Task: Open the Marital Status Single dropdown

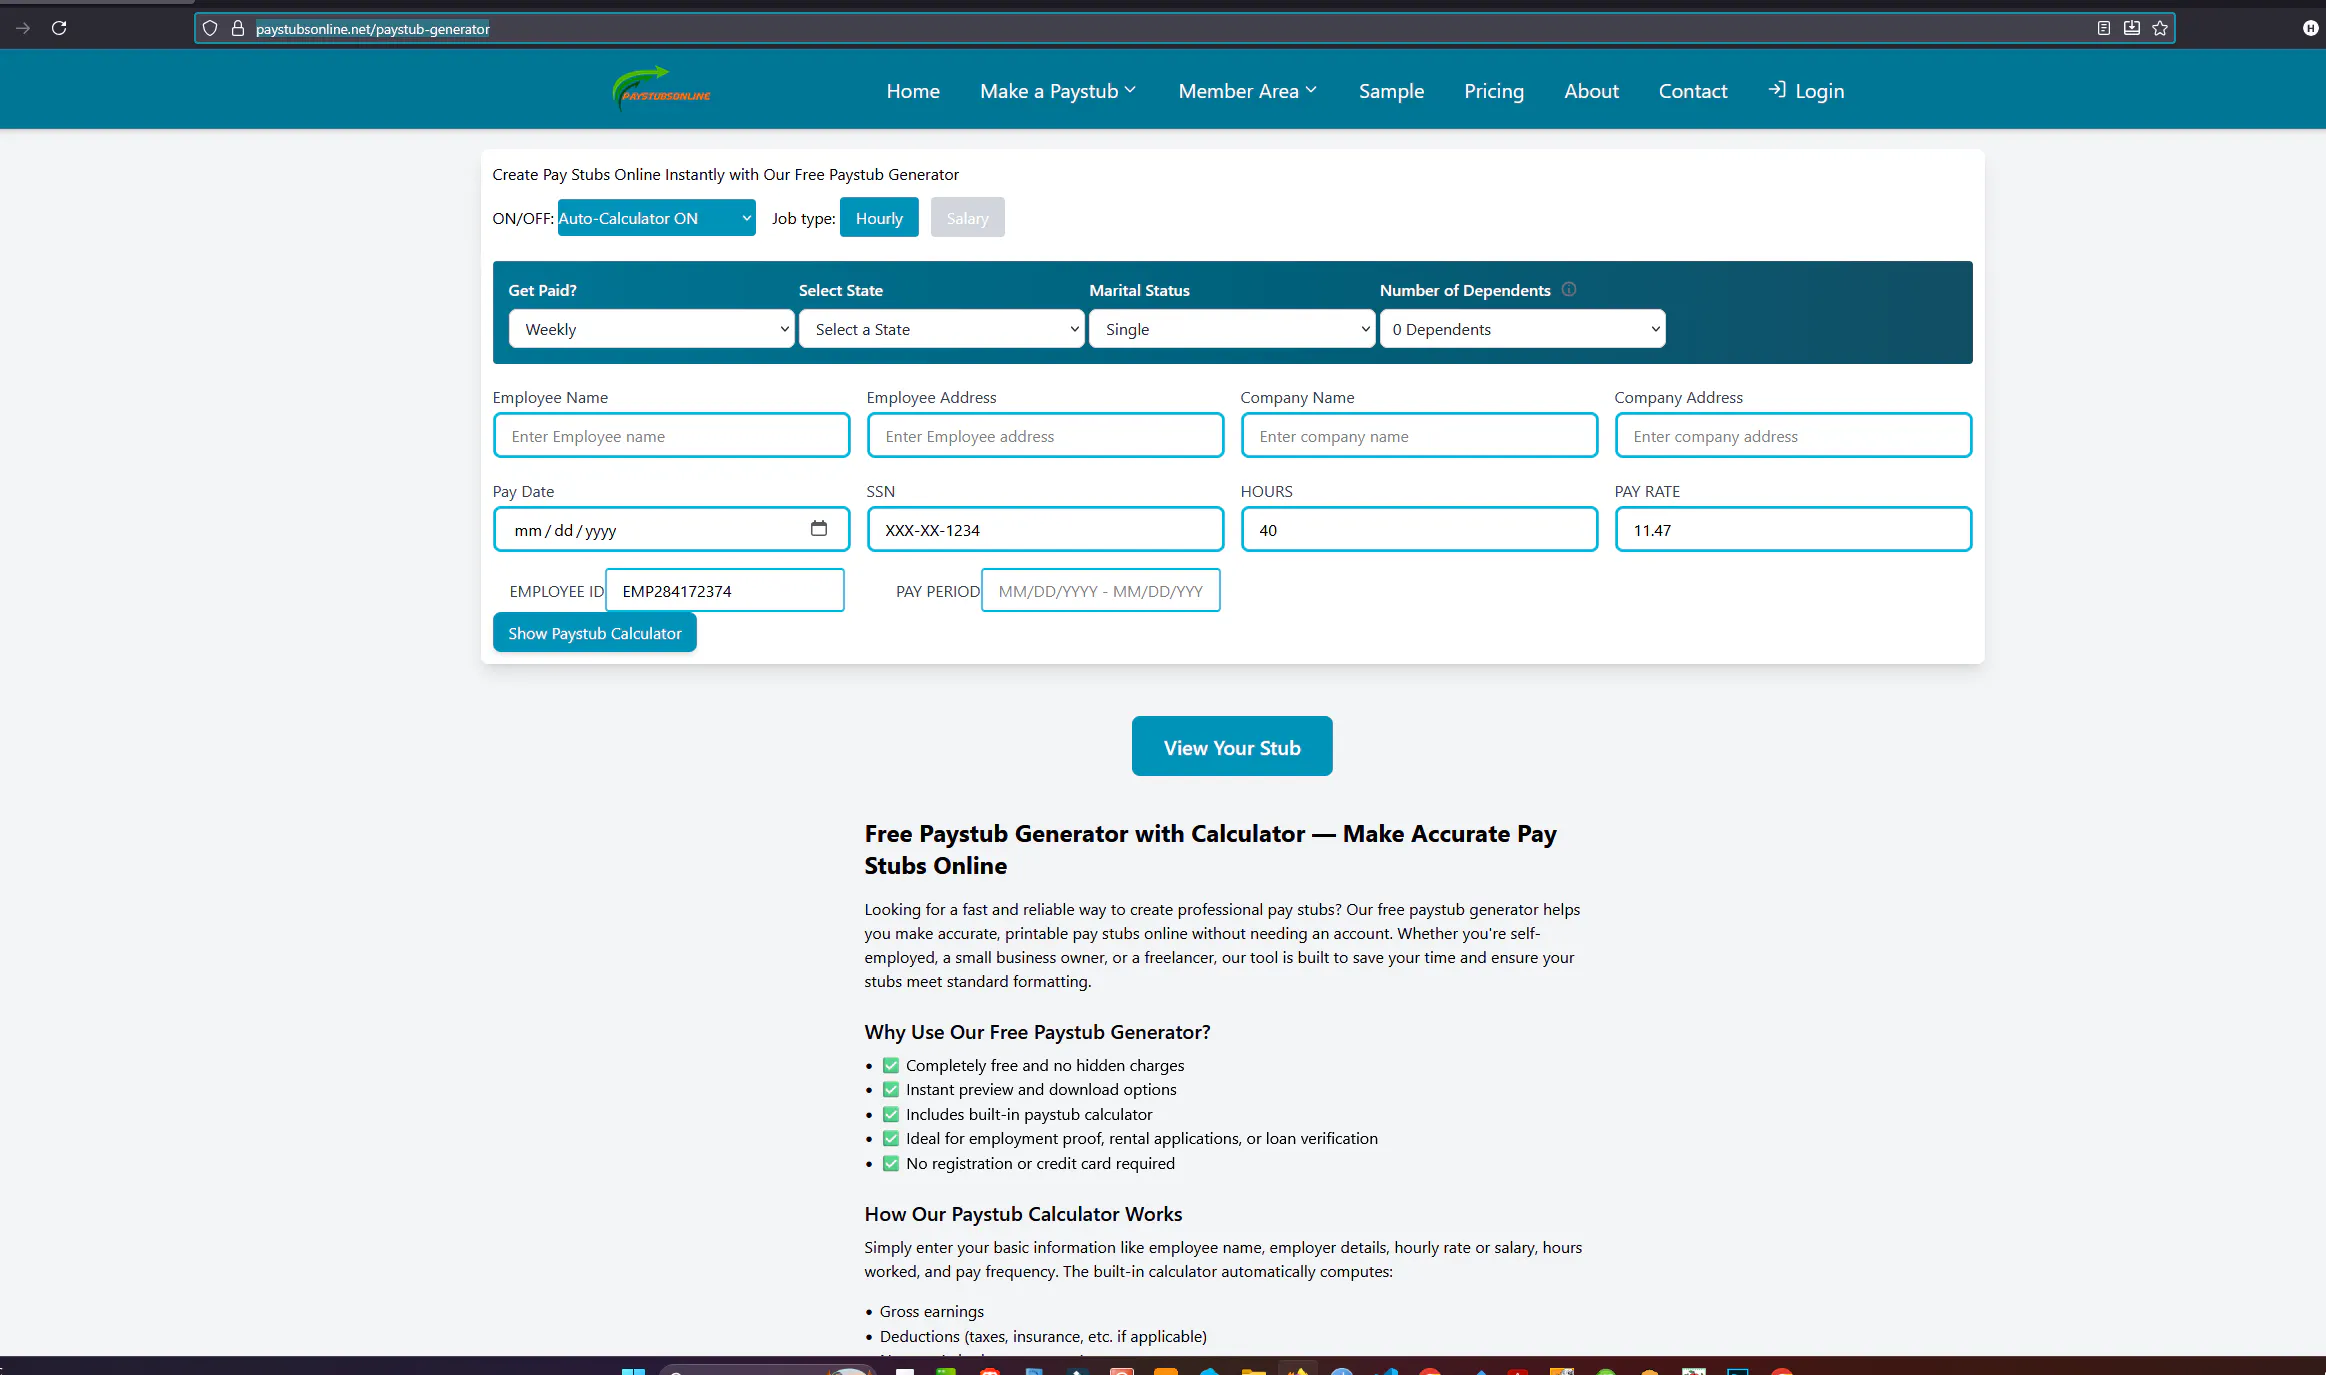Action: pos(1232,329)
